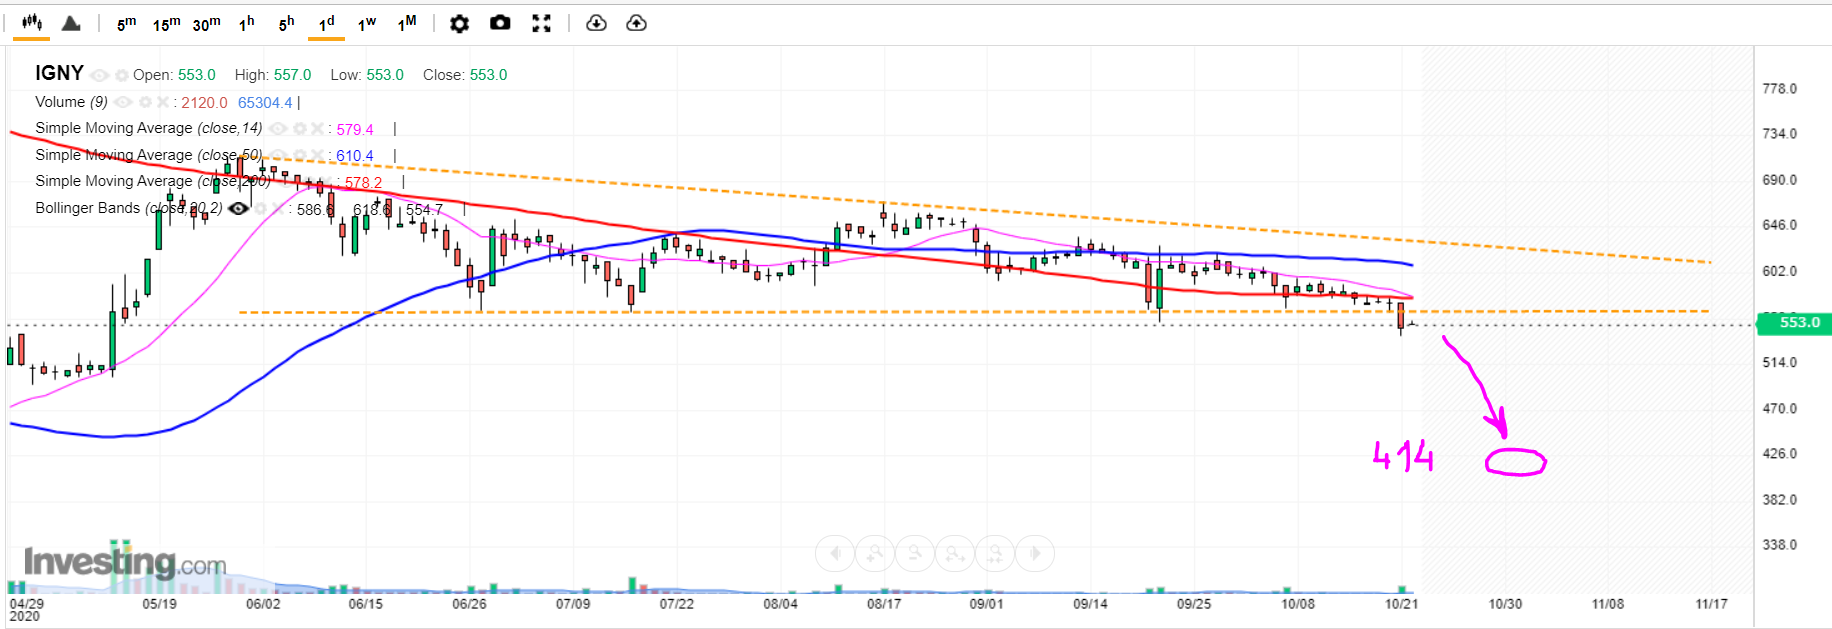Hide the Simple Moving Average 14 line
Screen dimensions: 1832x629
point(278,129)
